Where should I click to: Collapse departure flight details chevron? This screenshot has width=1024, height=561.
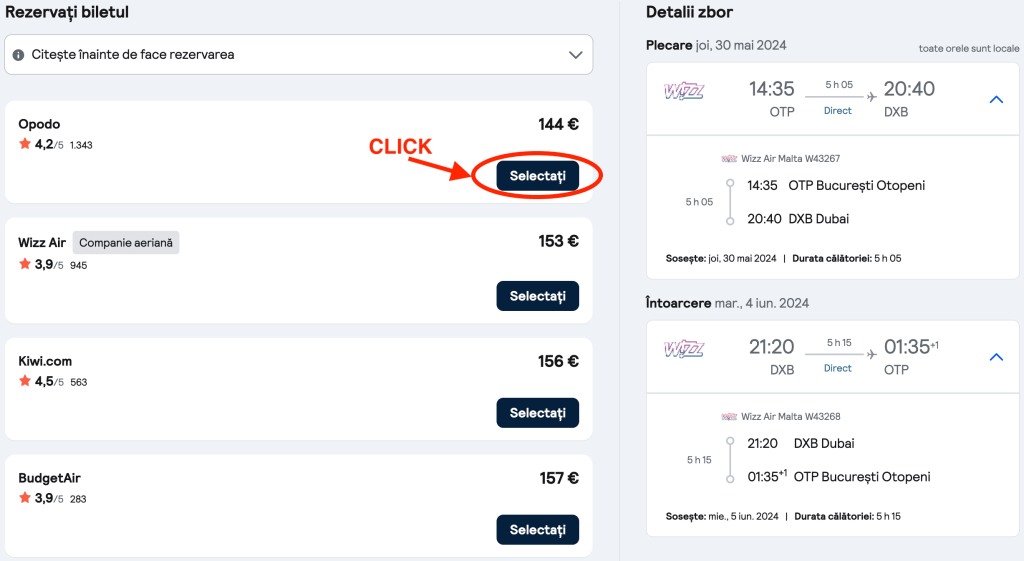tap(996, 99)
